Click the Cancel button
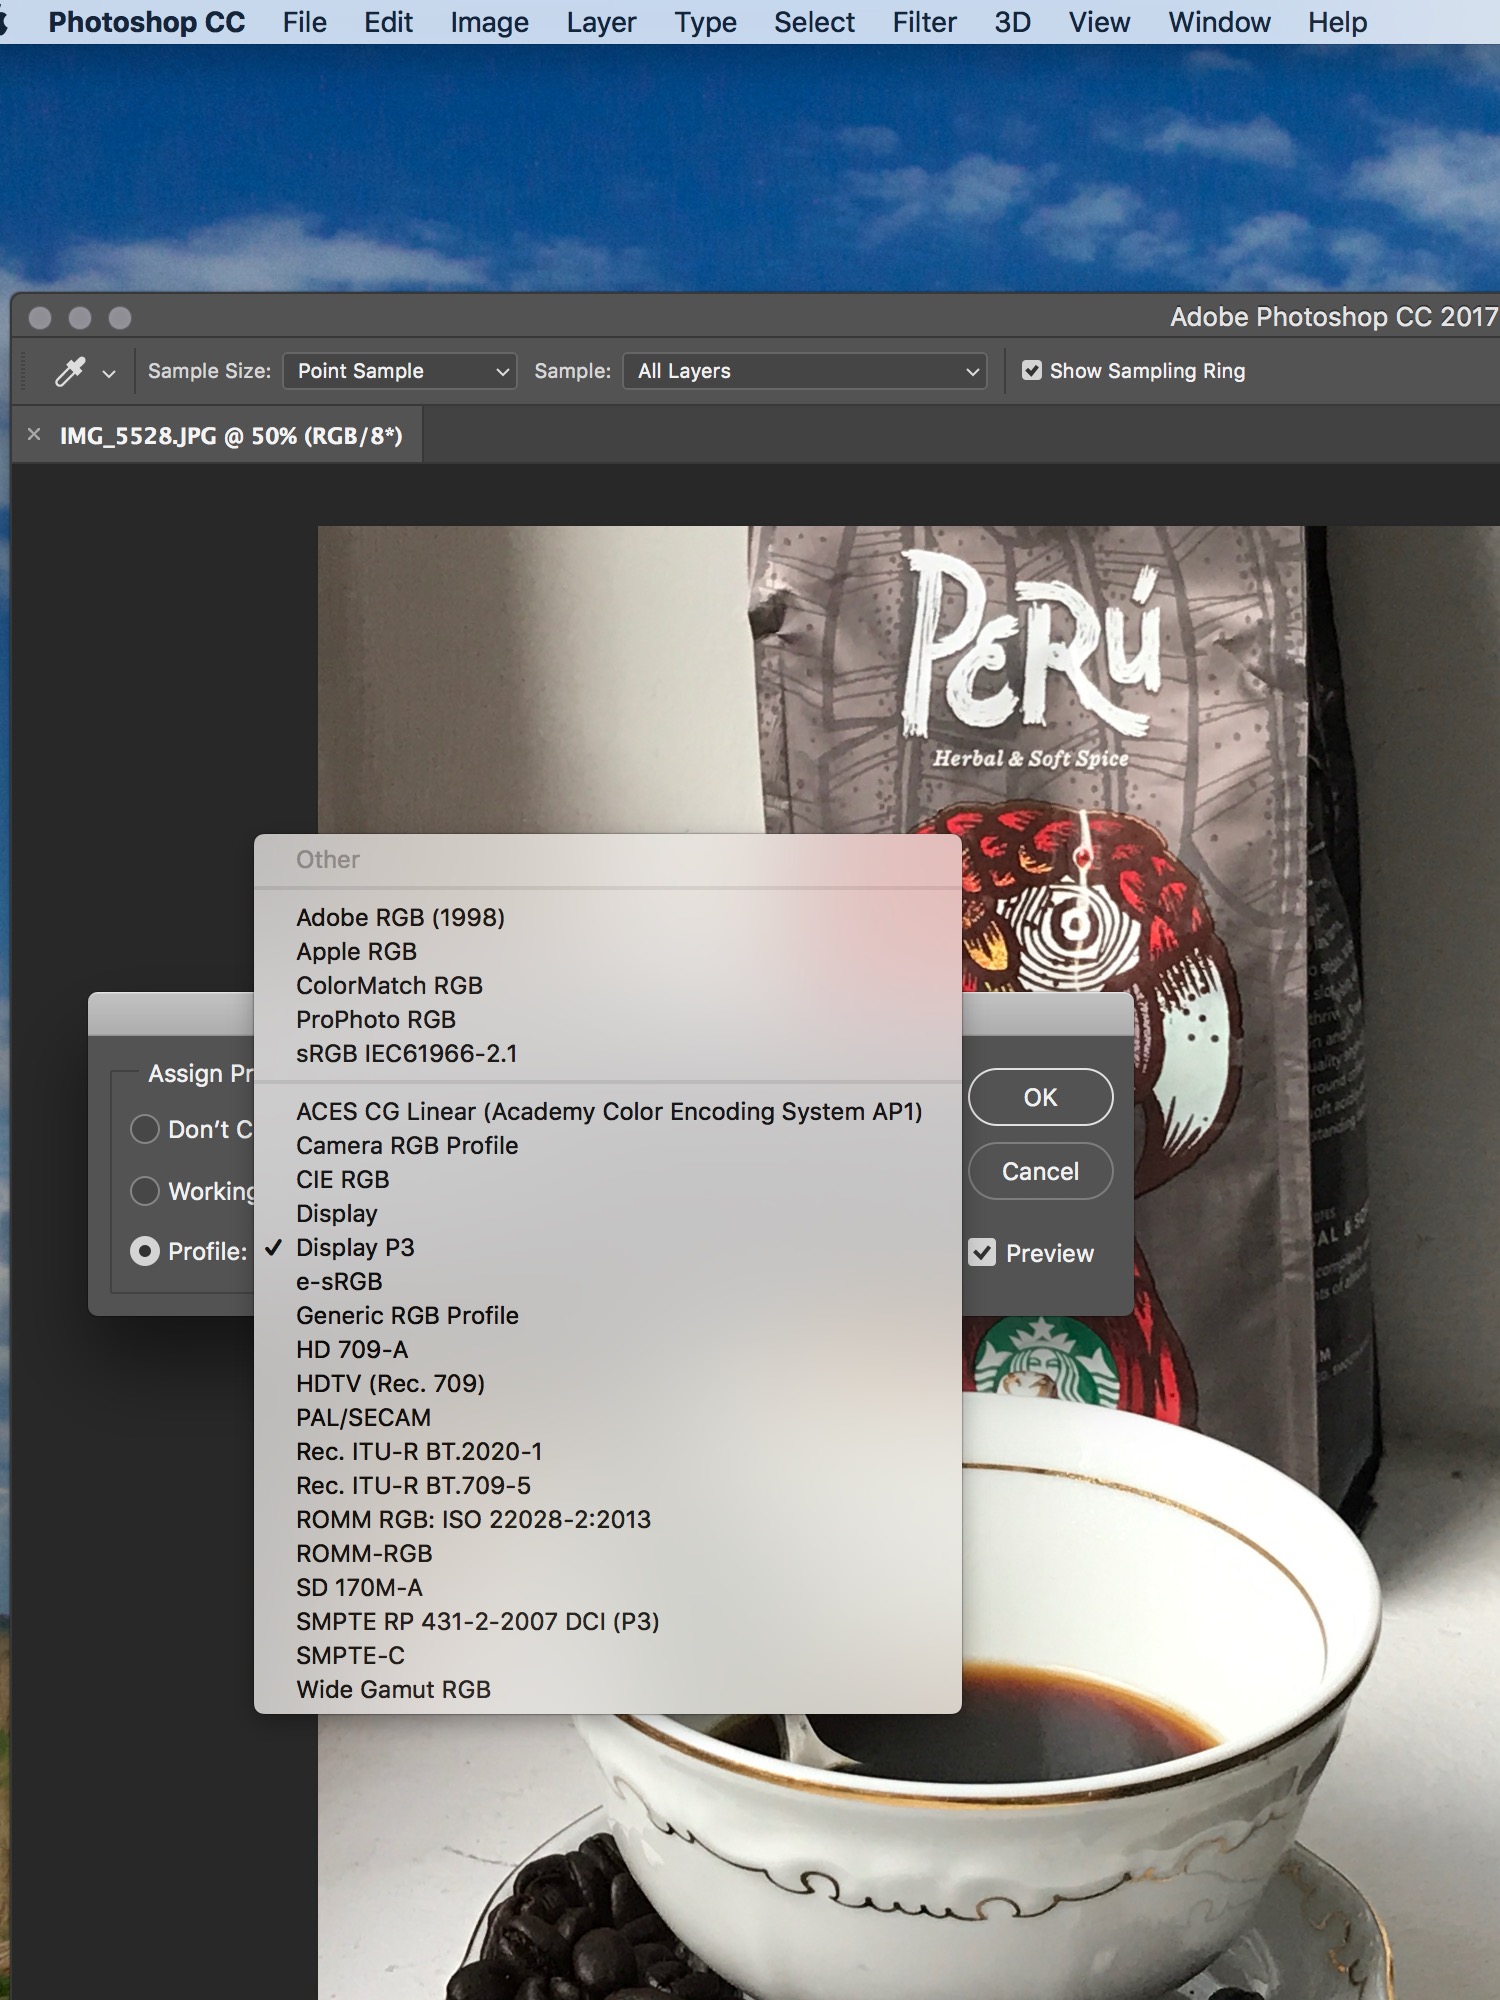 (1040, 1171)
